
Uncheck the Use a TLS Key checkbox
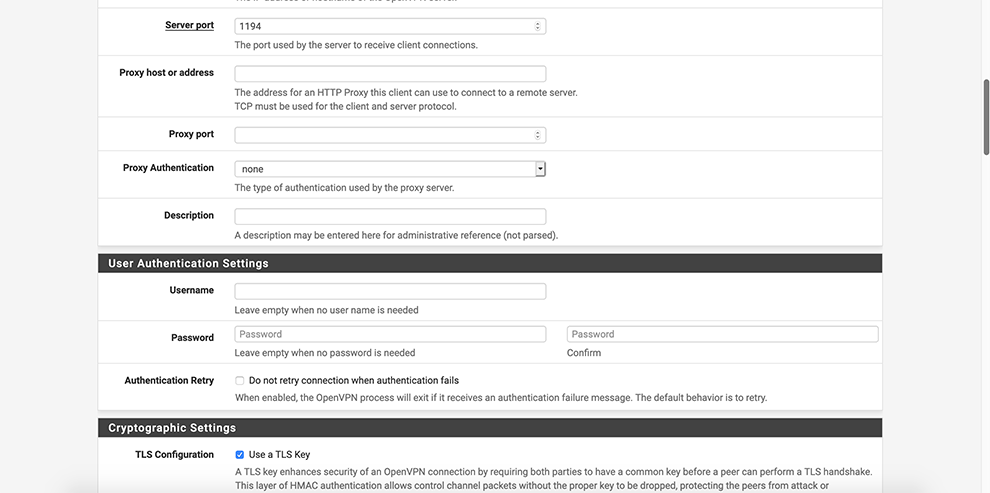[x=240, y=455]
